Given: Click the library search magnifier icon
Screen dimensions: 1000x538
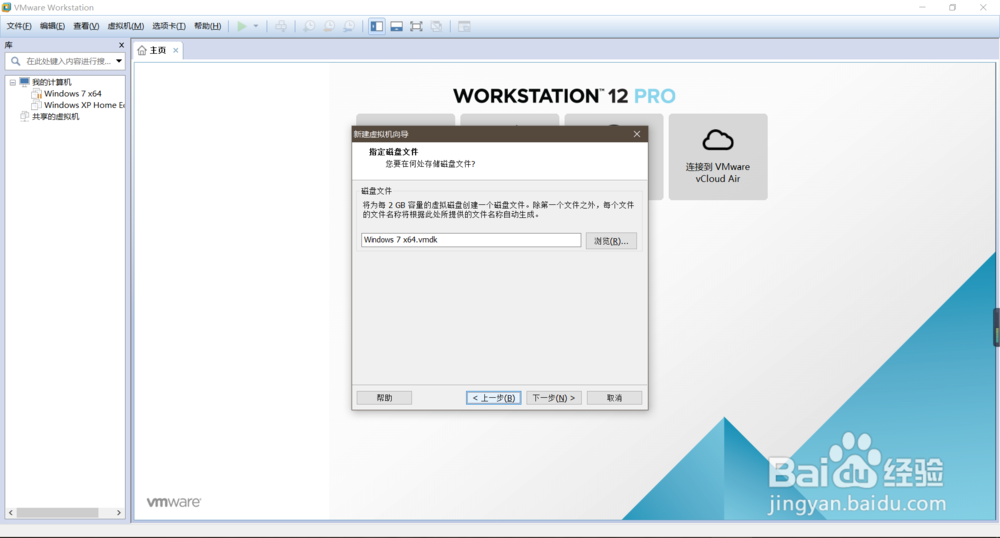Looking at the screenshot, I should point(15,61).
